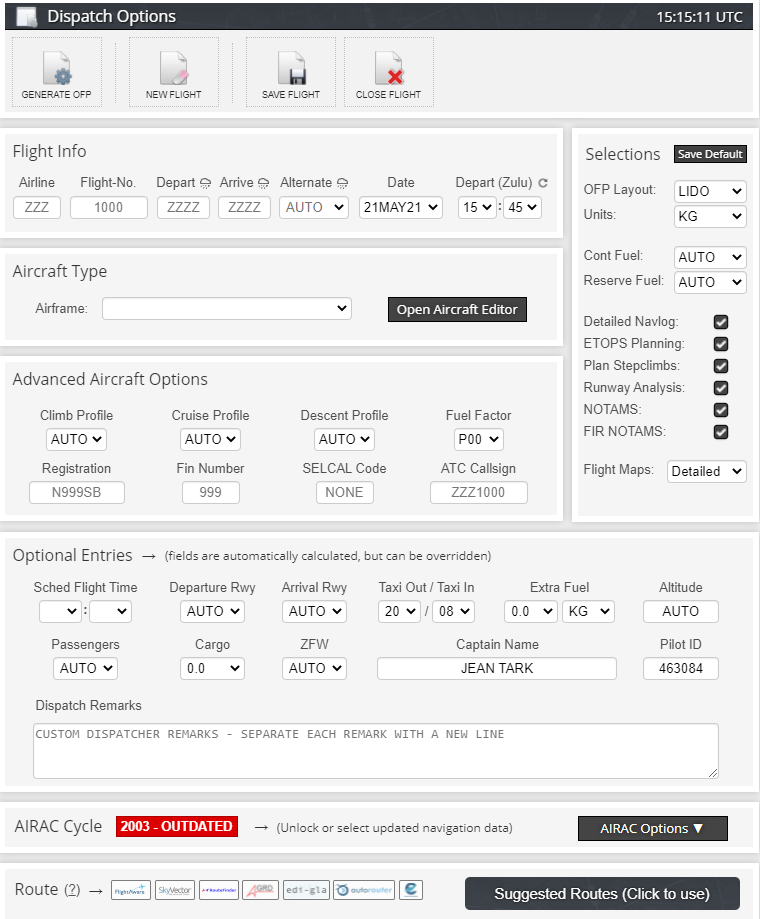Screen dimensions: 760x919
Task: Click the New Flight icon
Action: point(174,70)
